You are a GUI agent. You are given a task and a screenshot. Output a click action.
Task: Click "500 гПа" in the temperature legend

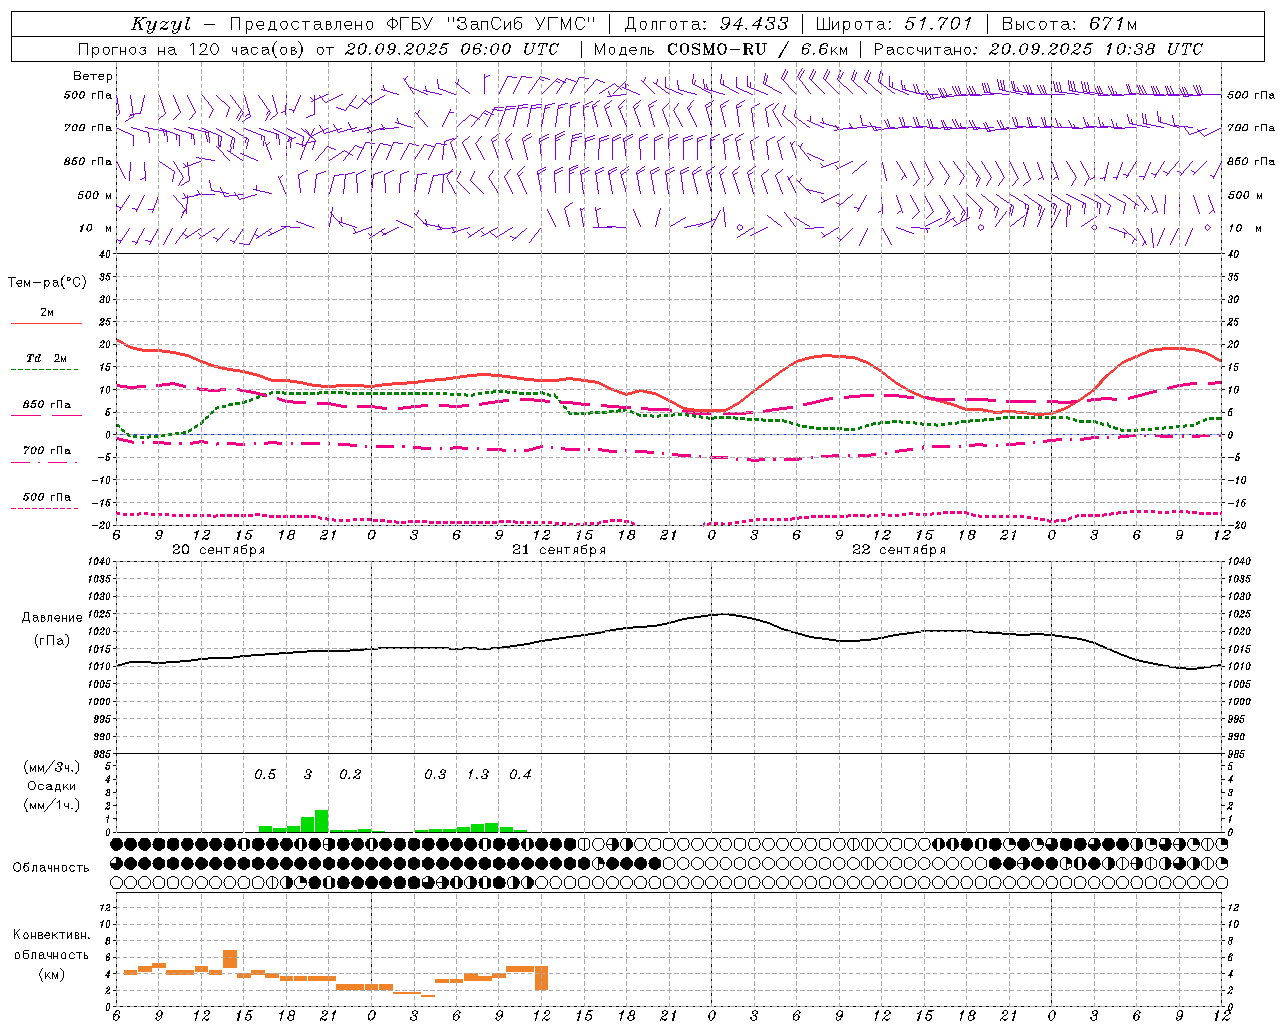click(x=47, y=497)
